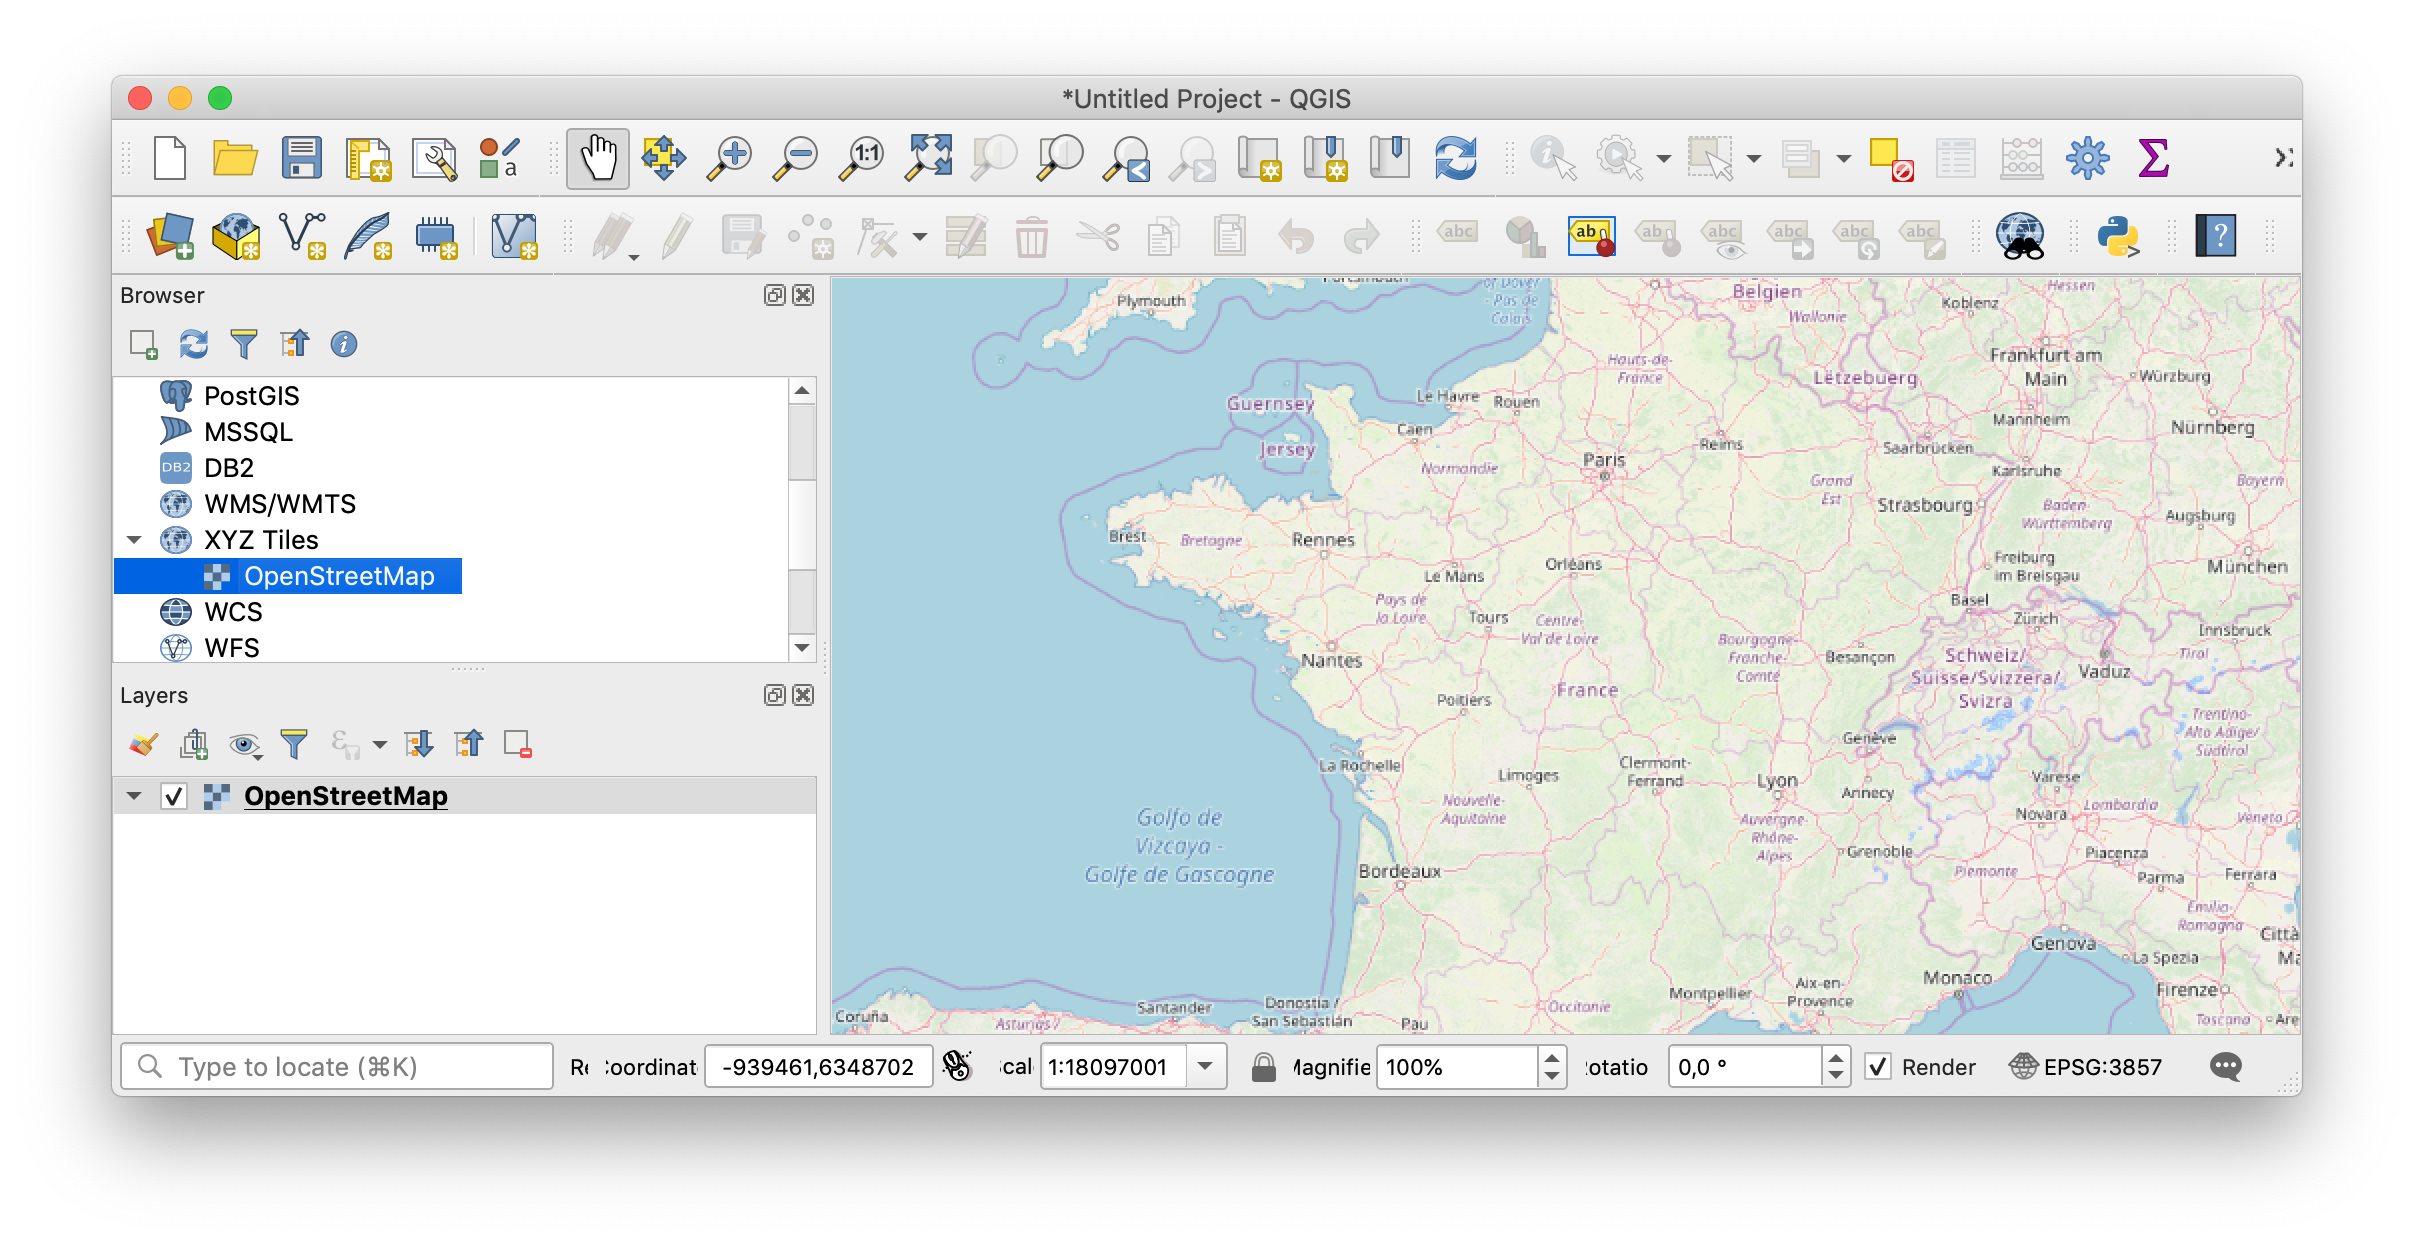2414x1244 pixels.
Task: Click the Pan Map to Selection icon
Action: [664, 158]
